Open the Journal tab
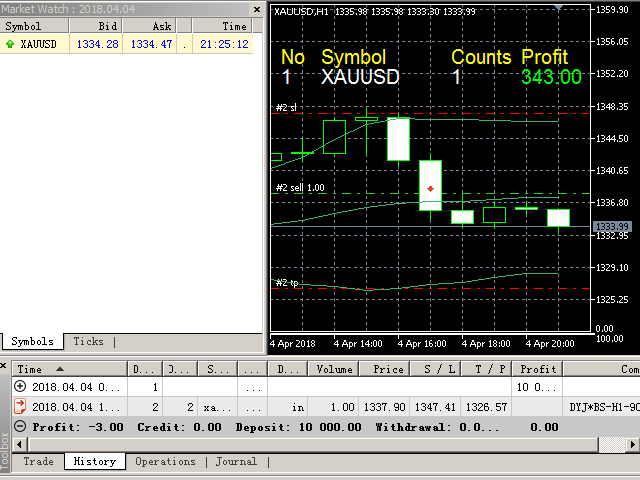This screenshot has width=640, height=480. 236,461
